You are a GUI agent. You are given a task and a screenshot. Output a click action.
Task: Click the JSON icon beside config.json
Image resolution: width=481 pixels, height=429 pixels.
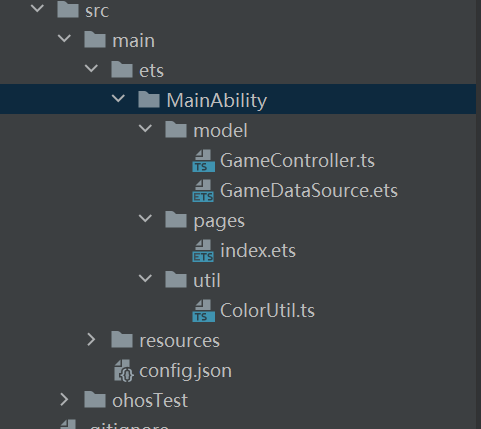124,370
